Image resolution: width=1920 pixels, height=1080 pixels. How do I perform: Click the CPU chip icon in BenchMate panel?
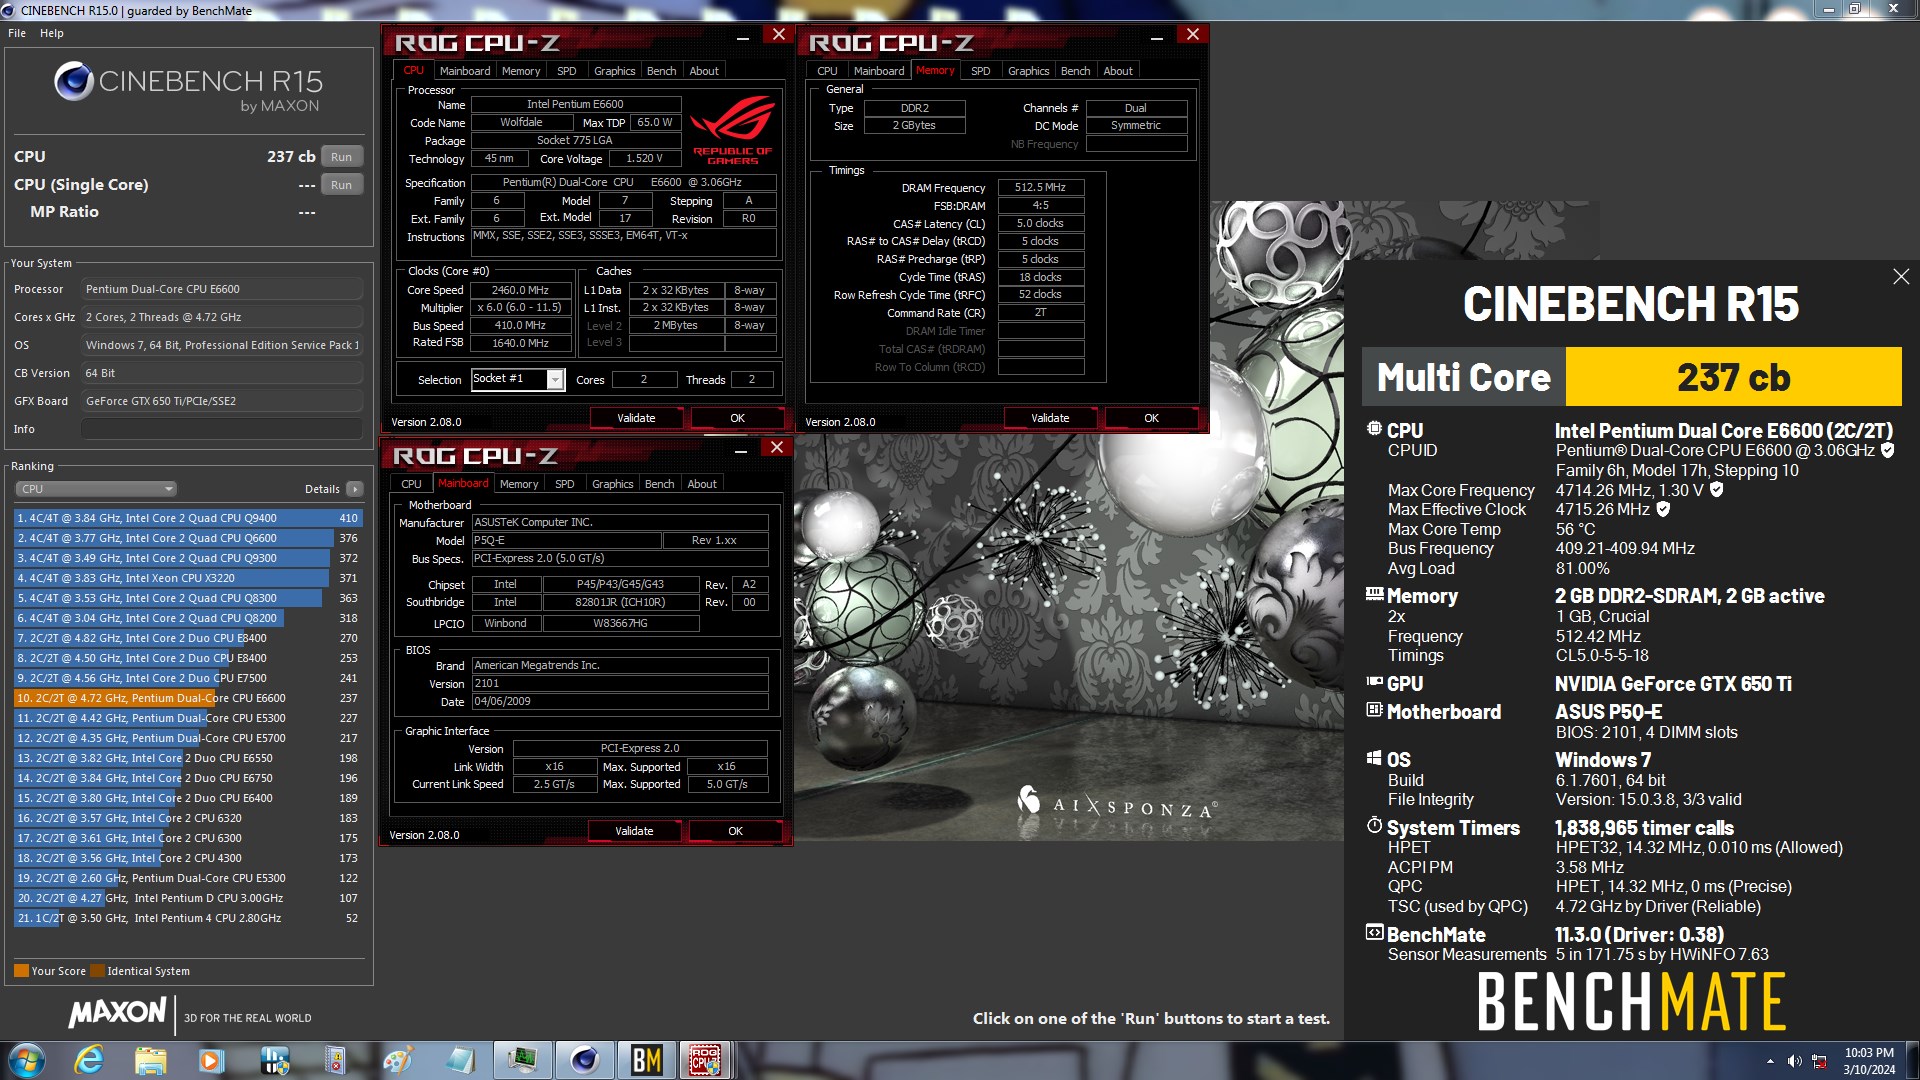pyautogui.click(x=1374, y=429)
